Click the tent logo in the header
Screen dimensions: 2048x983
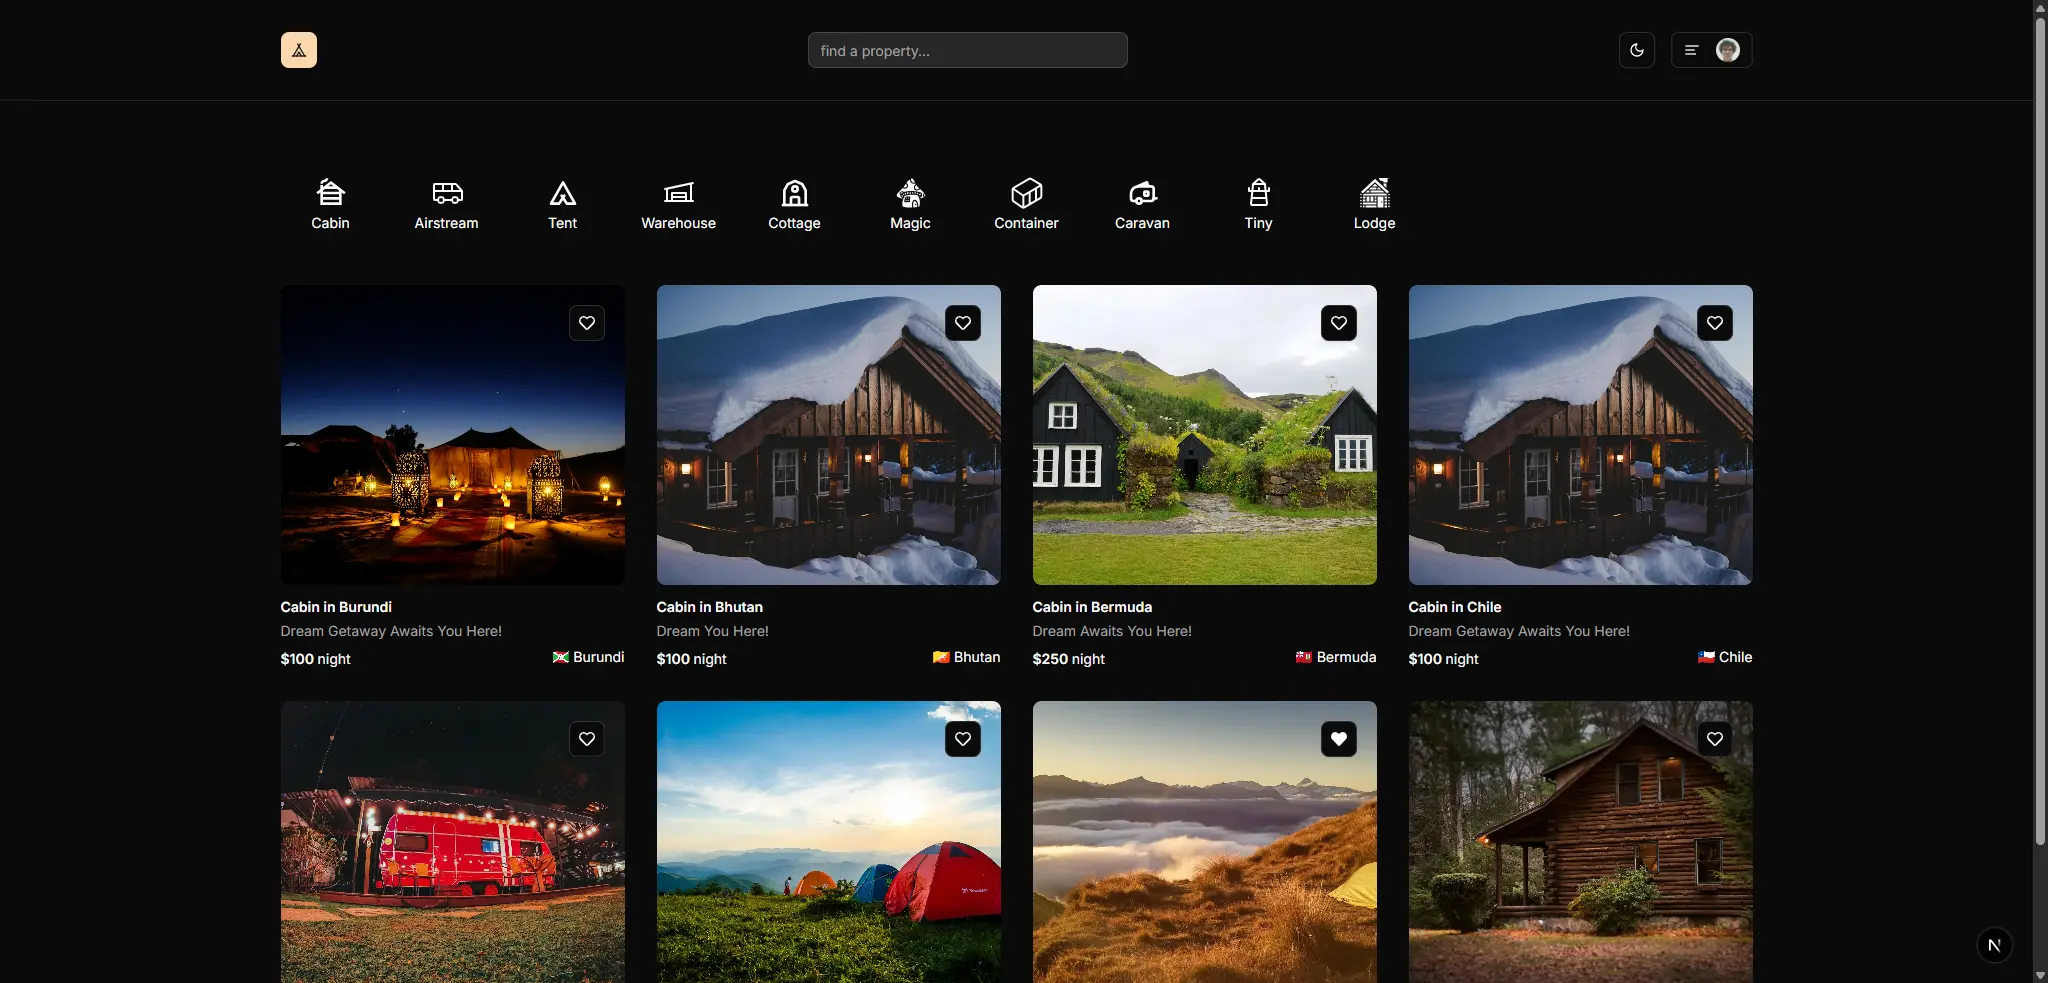pos(299,49)
